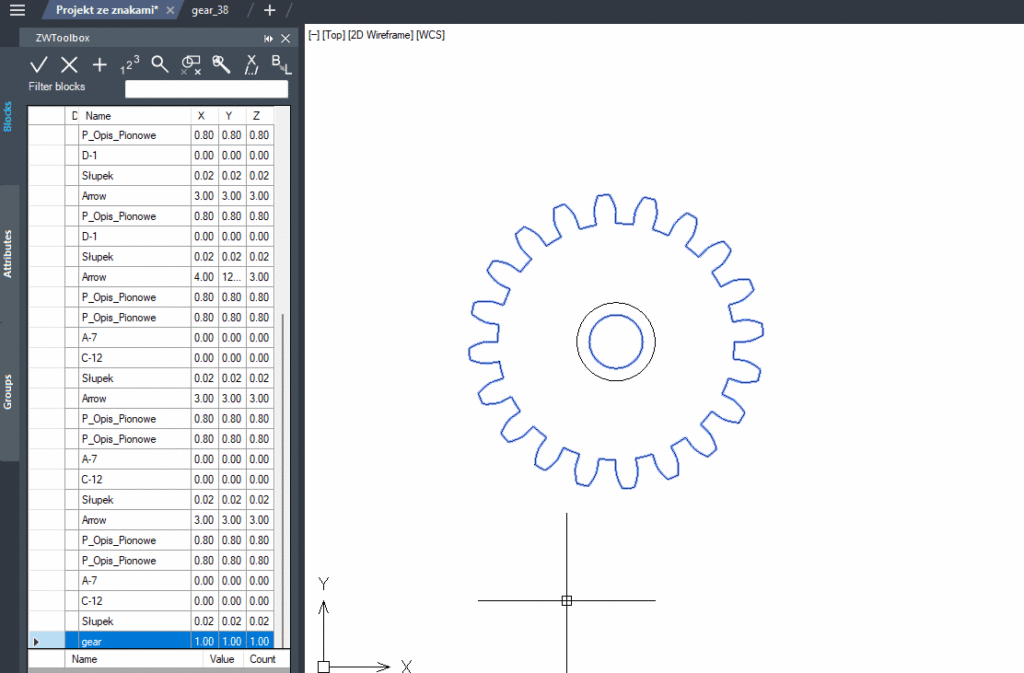Click the remove shapes icon with x marks
Viewport: 1024px width, 673px height.
pos(191,65)
